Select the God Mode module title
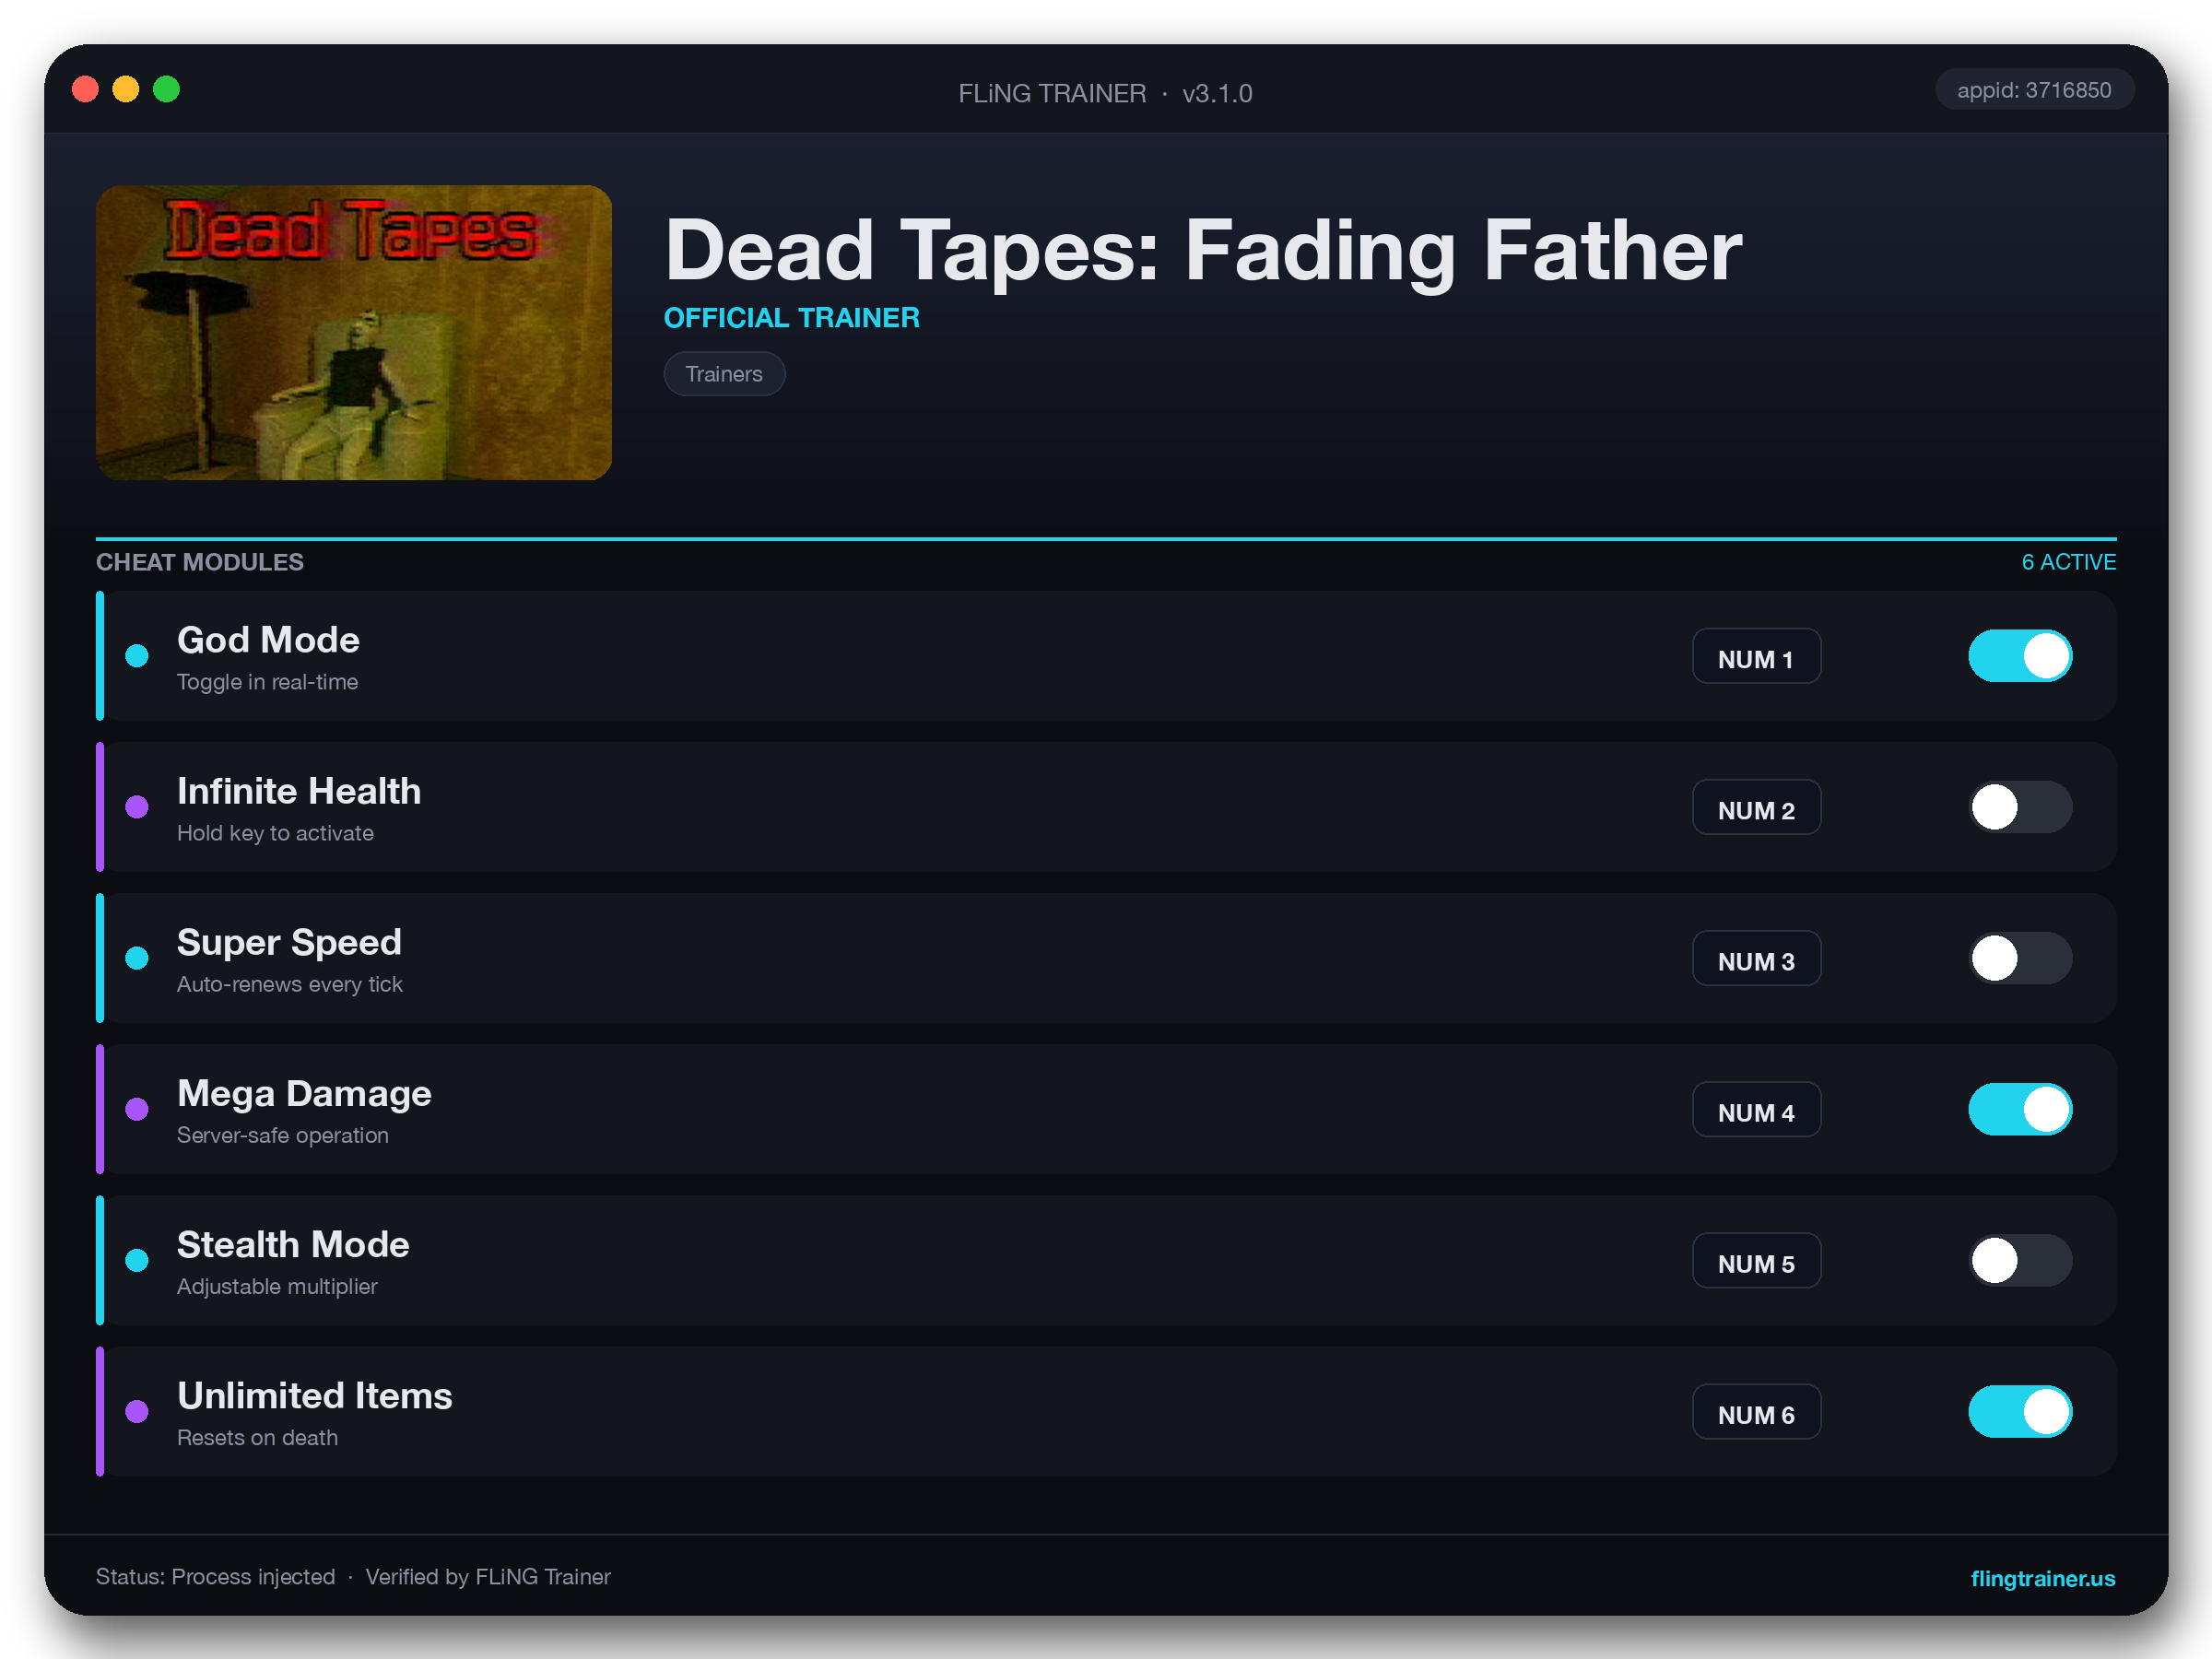This screenshot has width=2212, height=1659. click(268, 640)
